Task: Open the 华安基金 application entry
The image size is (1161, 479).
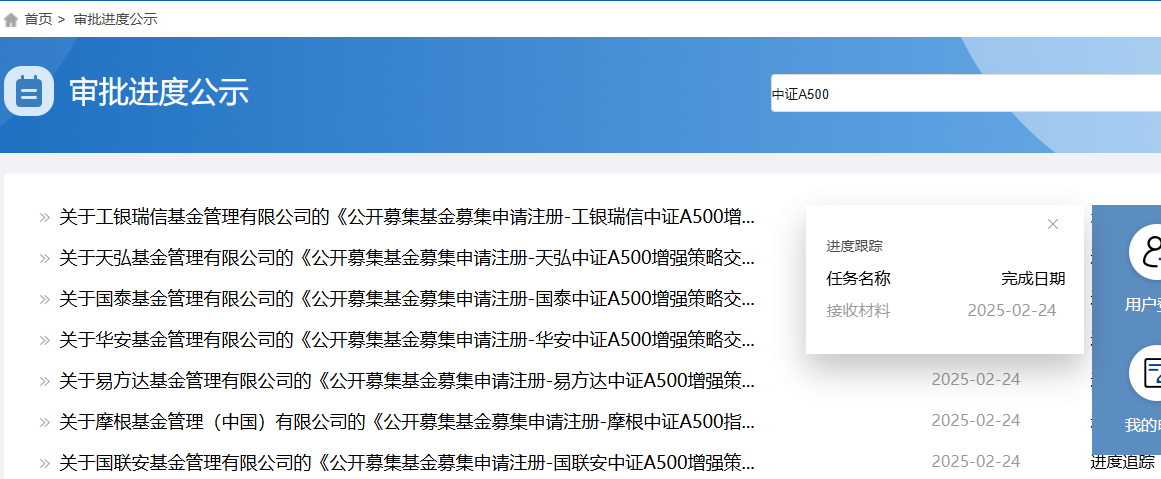Action: point(407,340)
